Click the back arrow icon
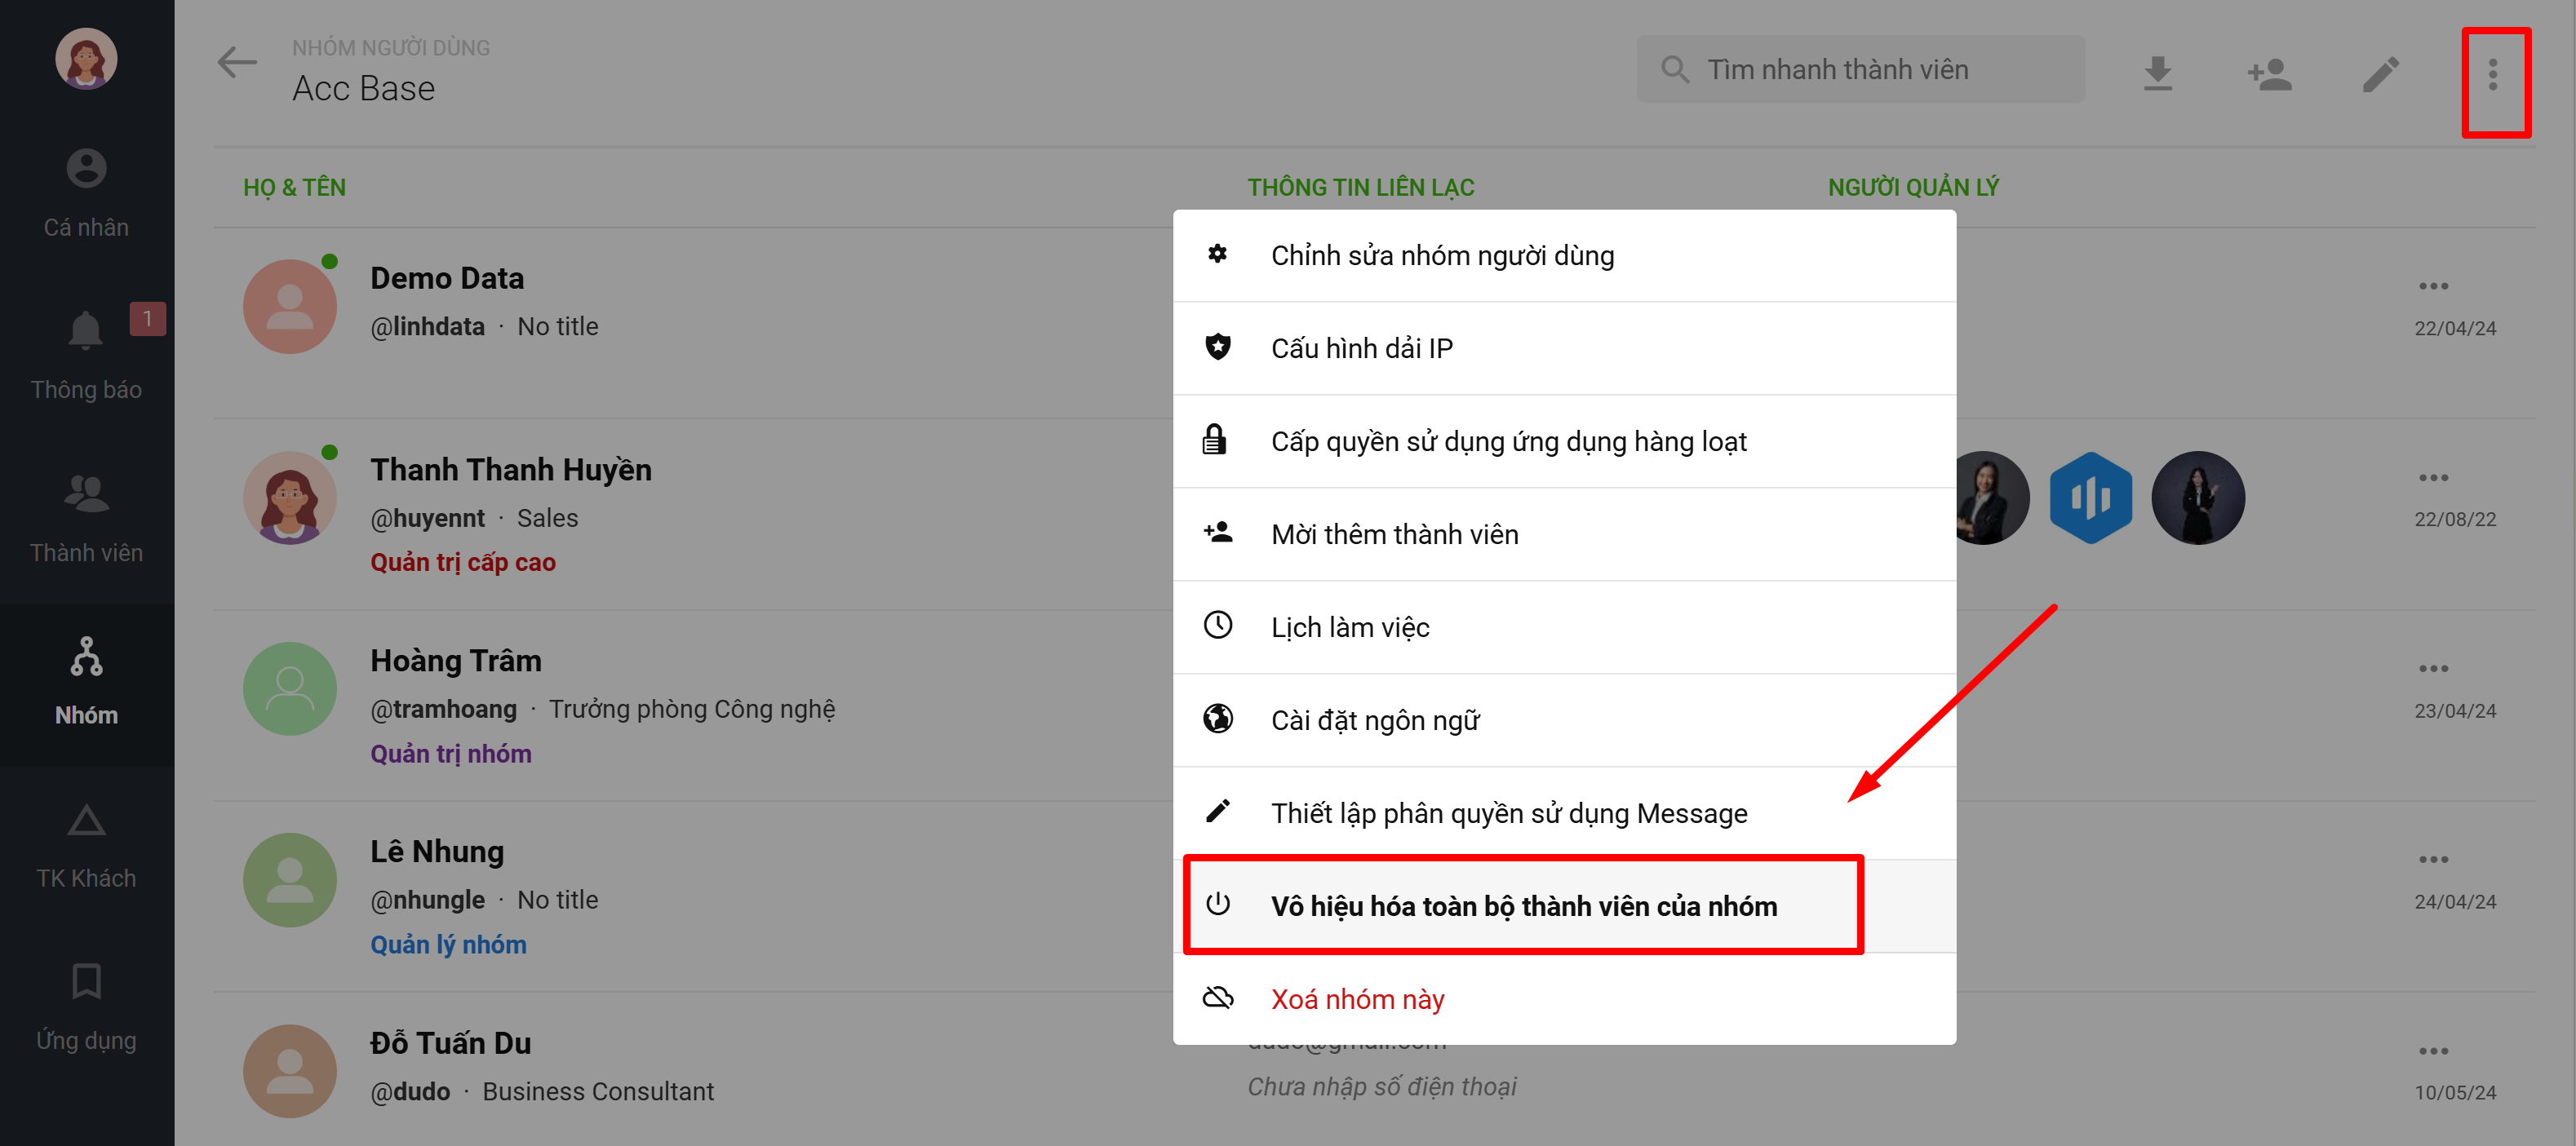This screenshot has height=1146, width=2576. (x=237, y=64)
